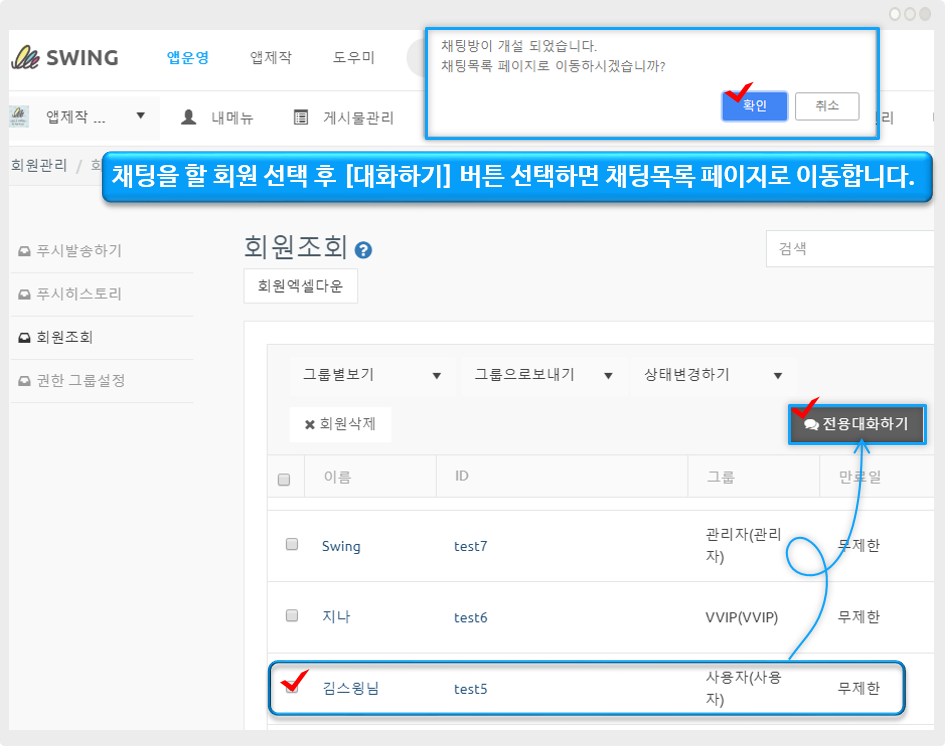Open the 상태변경하기 dropdown

coord(707,375)
